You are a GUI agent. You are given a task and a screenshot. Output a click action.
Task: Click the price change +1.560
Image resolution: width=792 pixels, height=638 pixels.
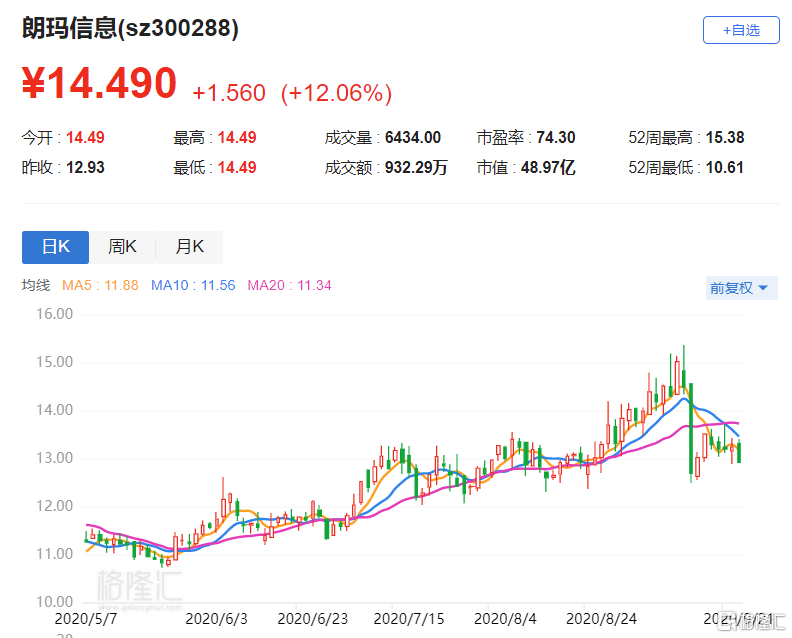[x=229, y=93]
